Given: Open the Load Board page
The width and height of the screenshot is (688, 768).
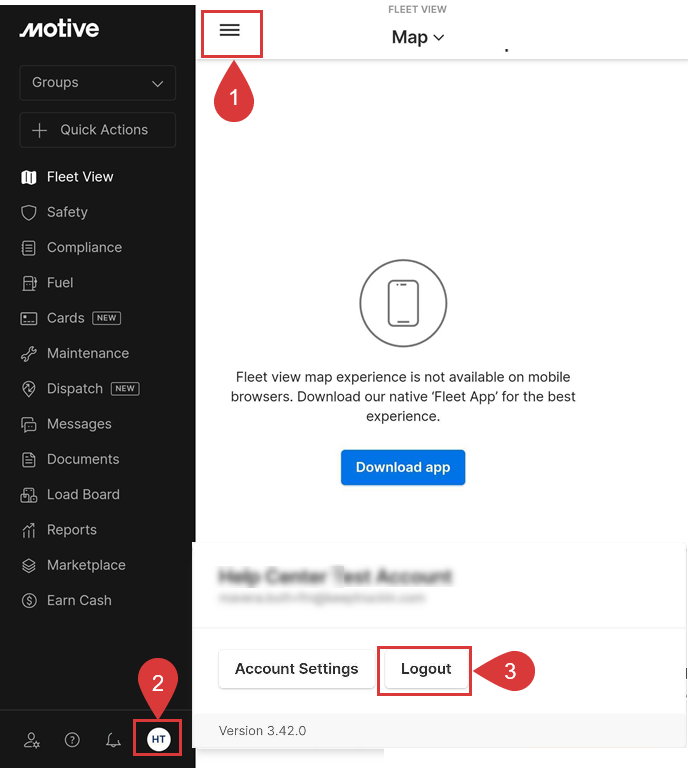Looking at the screenshot, I should 83,494.
